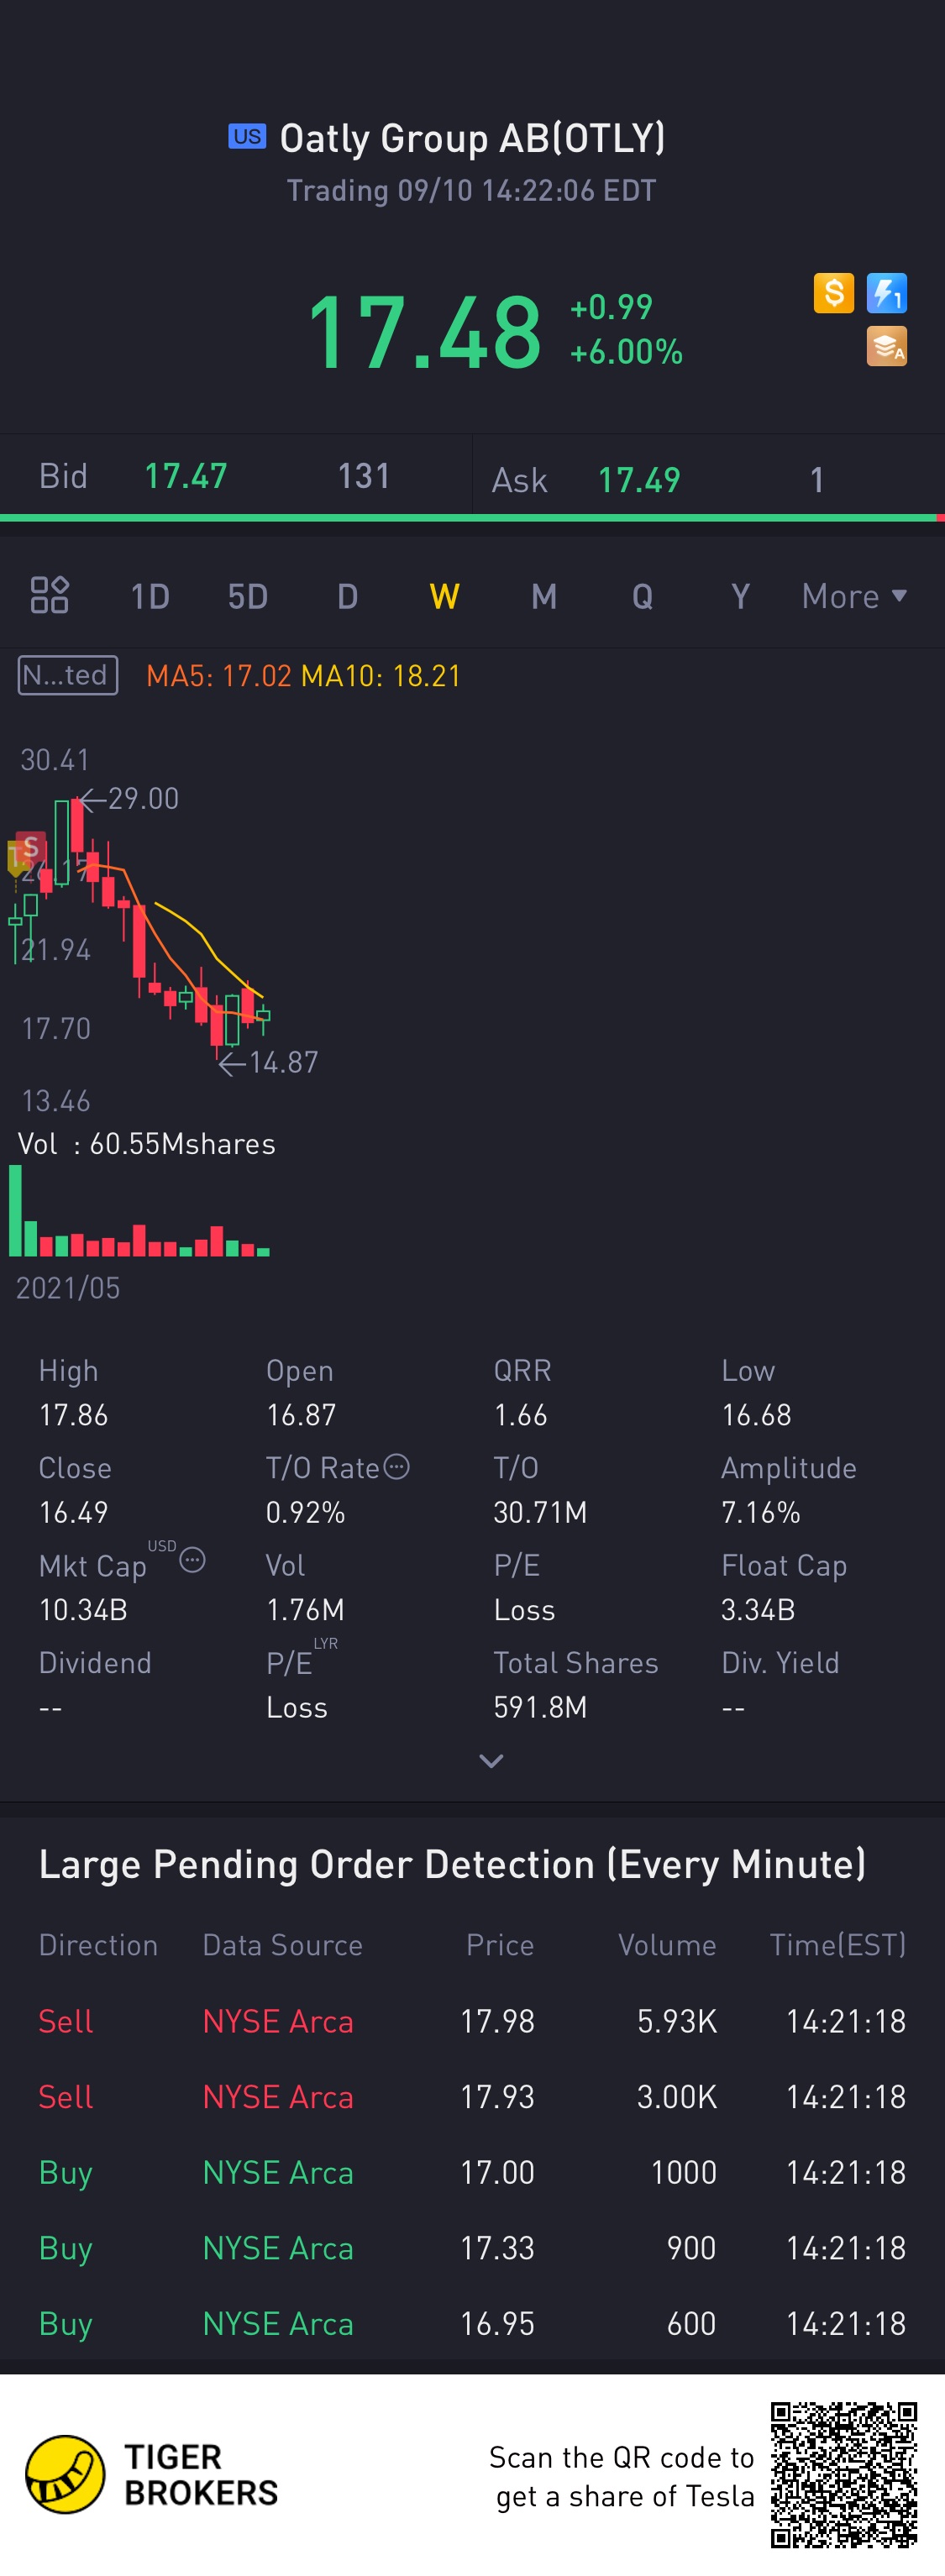Tap the Bid price 17.47

pos(186,476)
